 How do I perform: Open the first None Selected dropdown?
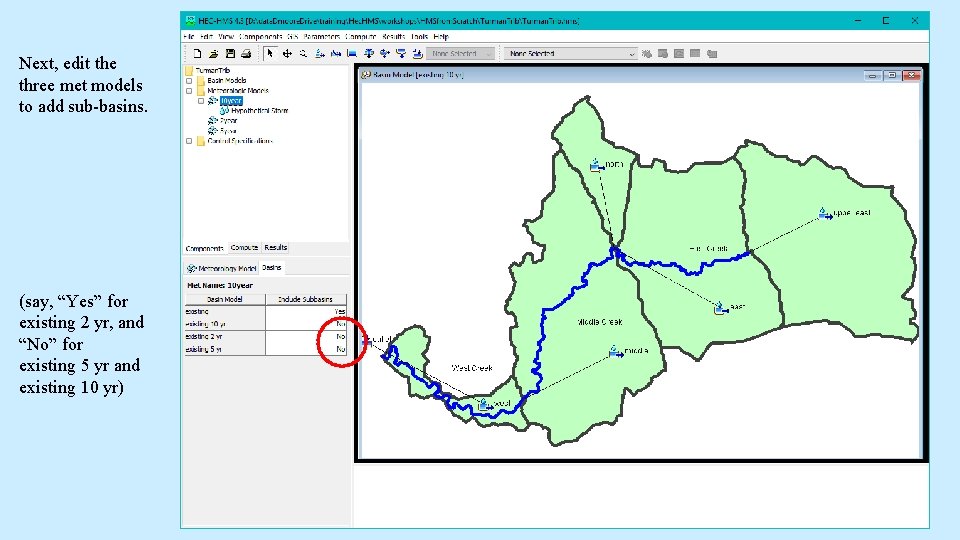point(460,54)
